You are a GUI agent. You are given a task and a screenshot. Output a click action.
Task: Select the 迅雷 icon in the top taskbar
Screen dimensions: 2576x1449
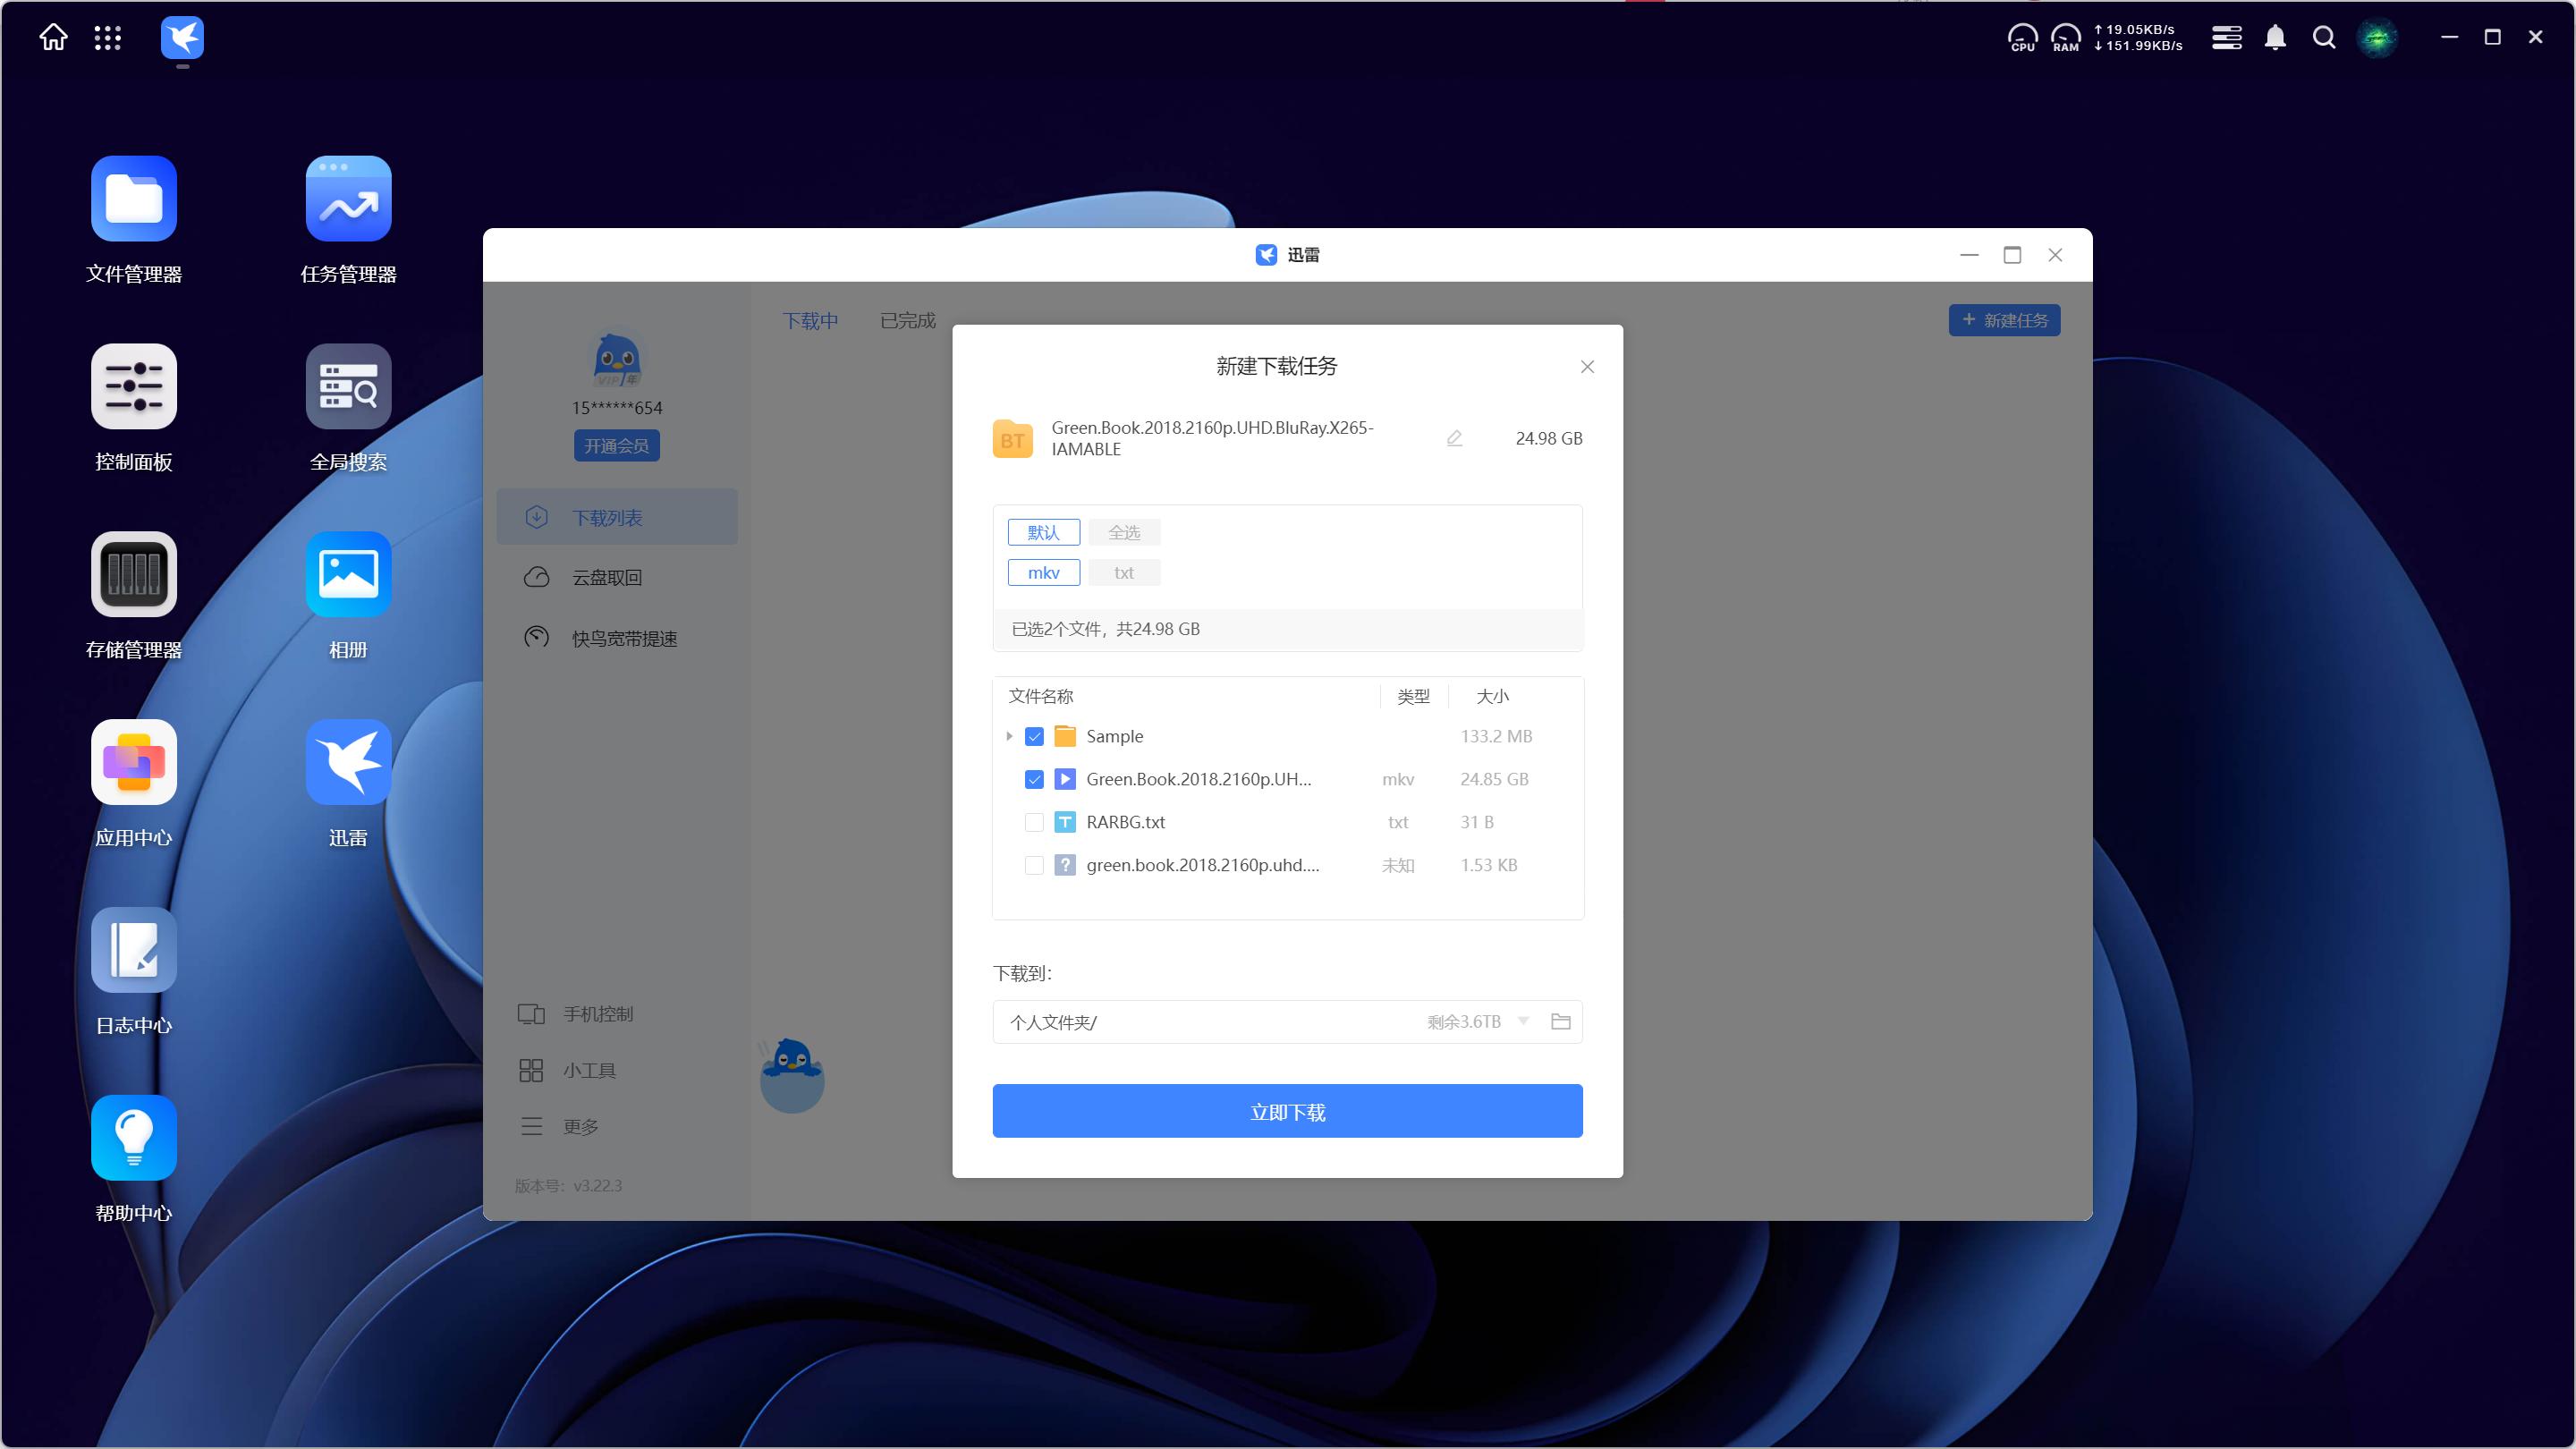click(x=182, y=38)
